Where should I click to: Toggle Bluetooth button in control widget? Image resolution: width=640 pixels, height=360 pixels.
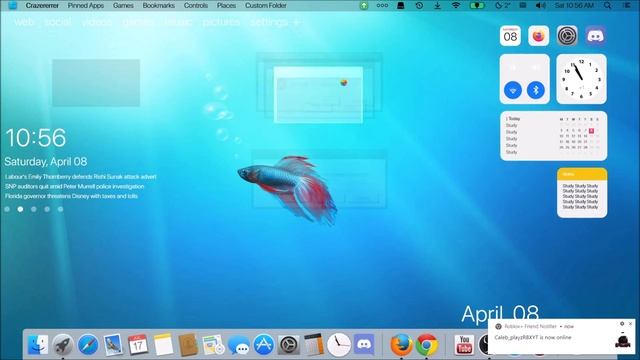pos(536,90)
